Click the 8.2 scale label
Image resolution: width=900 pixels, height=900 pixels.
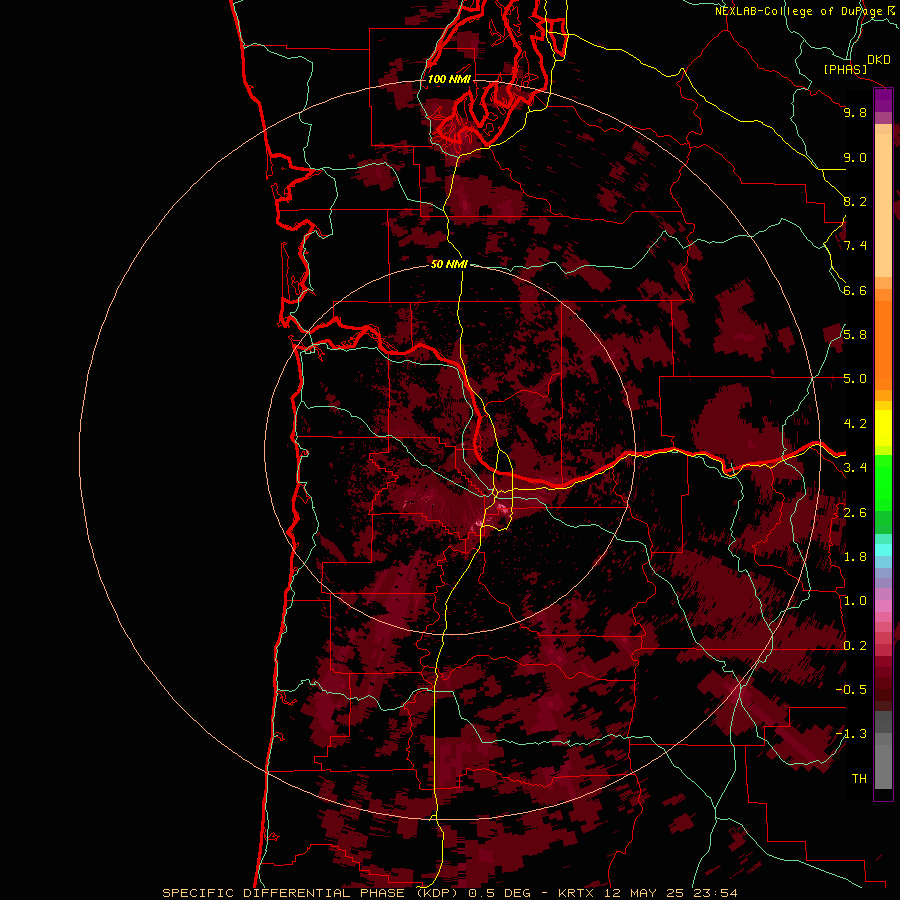point(855,201)
